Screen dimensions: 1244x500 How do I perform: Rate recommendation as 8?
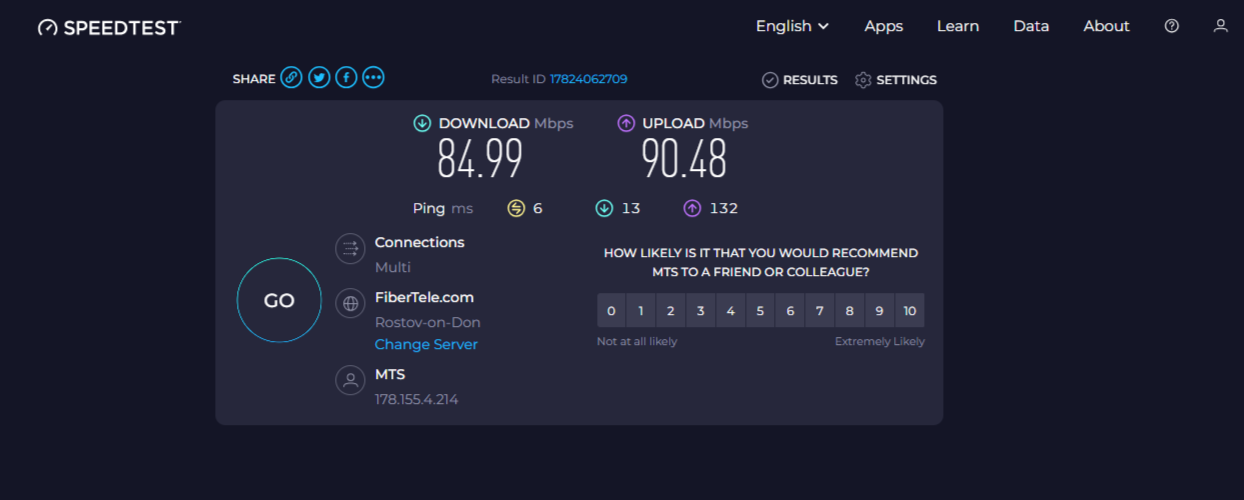[849, 311]
